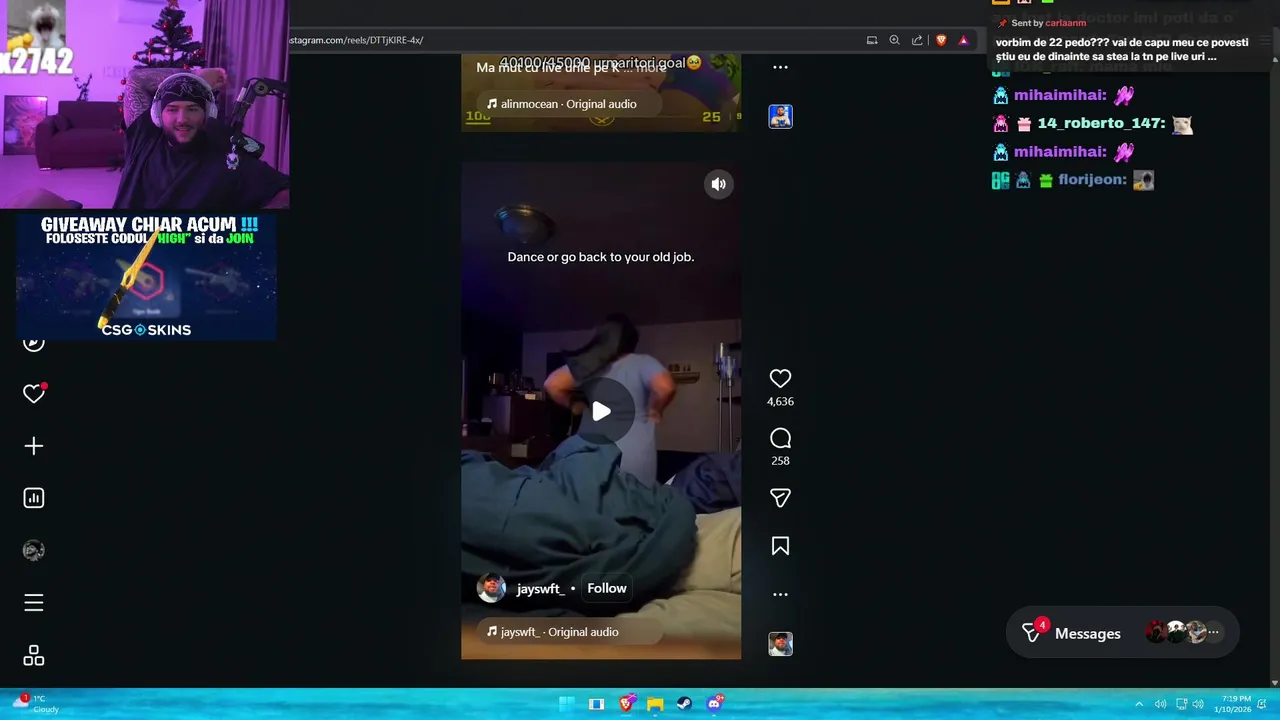1280x720 pixels.
Task: Open the jayswft_ audio thumbnail
Action: [780, 644]
